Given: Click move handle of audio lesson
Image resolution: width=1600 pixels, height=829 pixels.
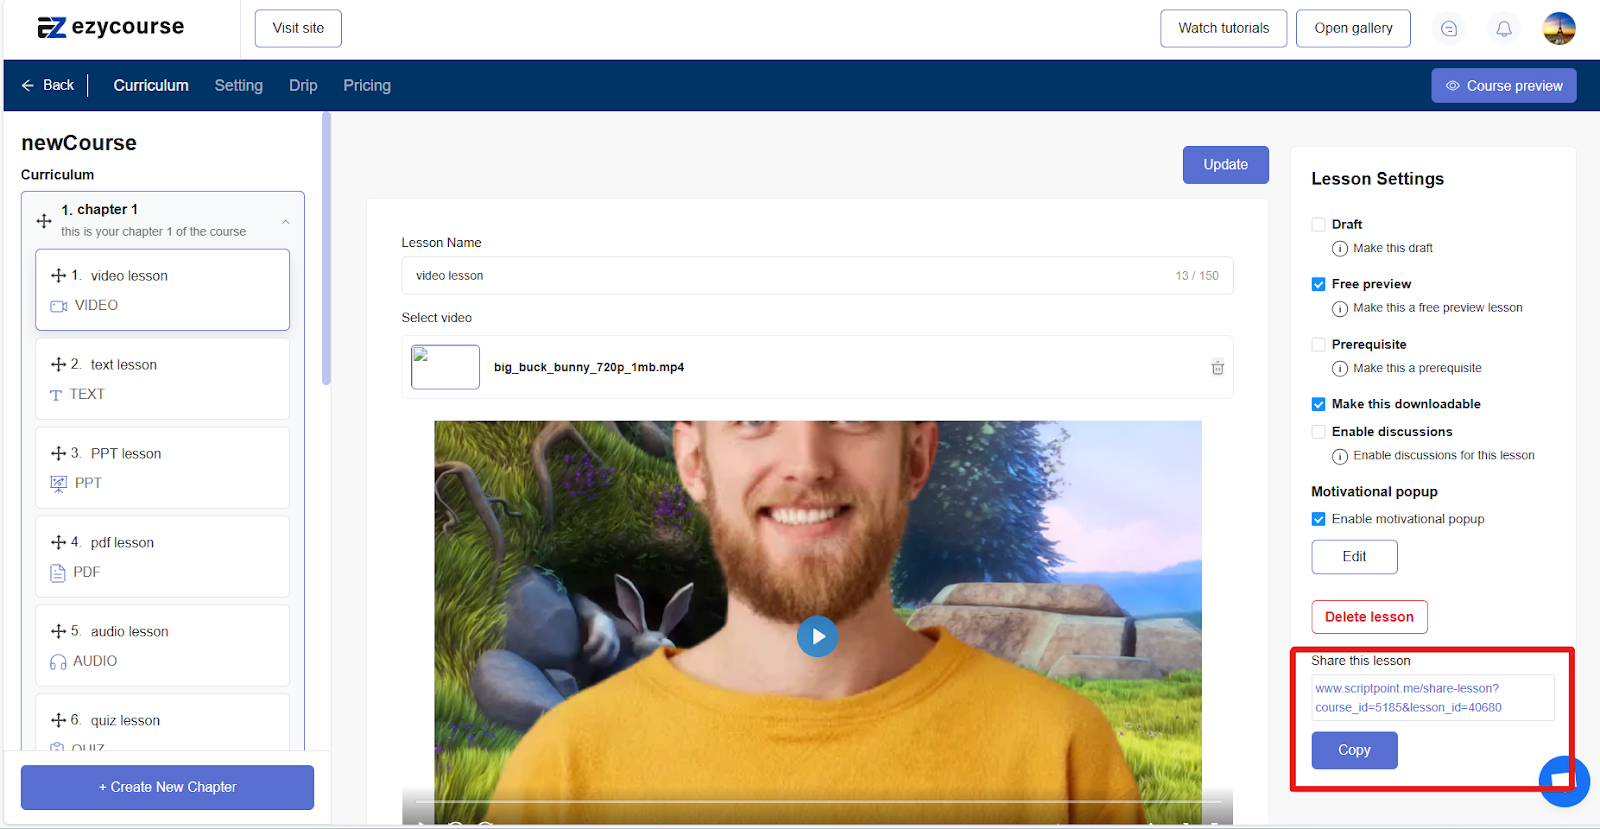Looking at the screenshot, I should pyautogui.click(x=58, y=631).
